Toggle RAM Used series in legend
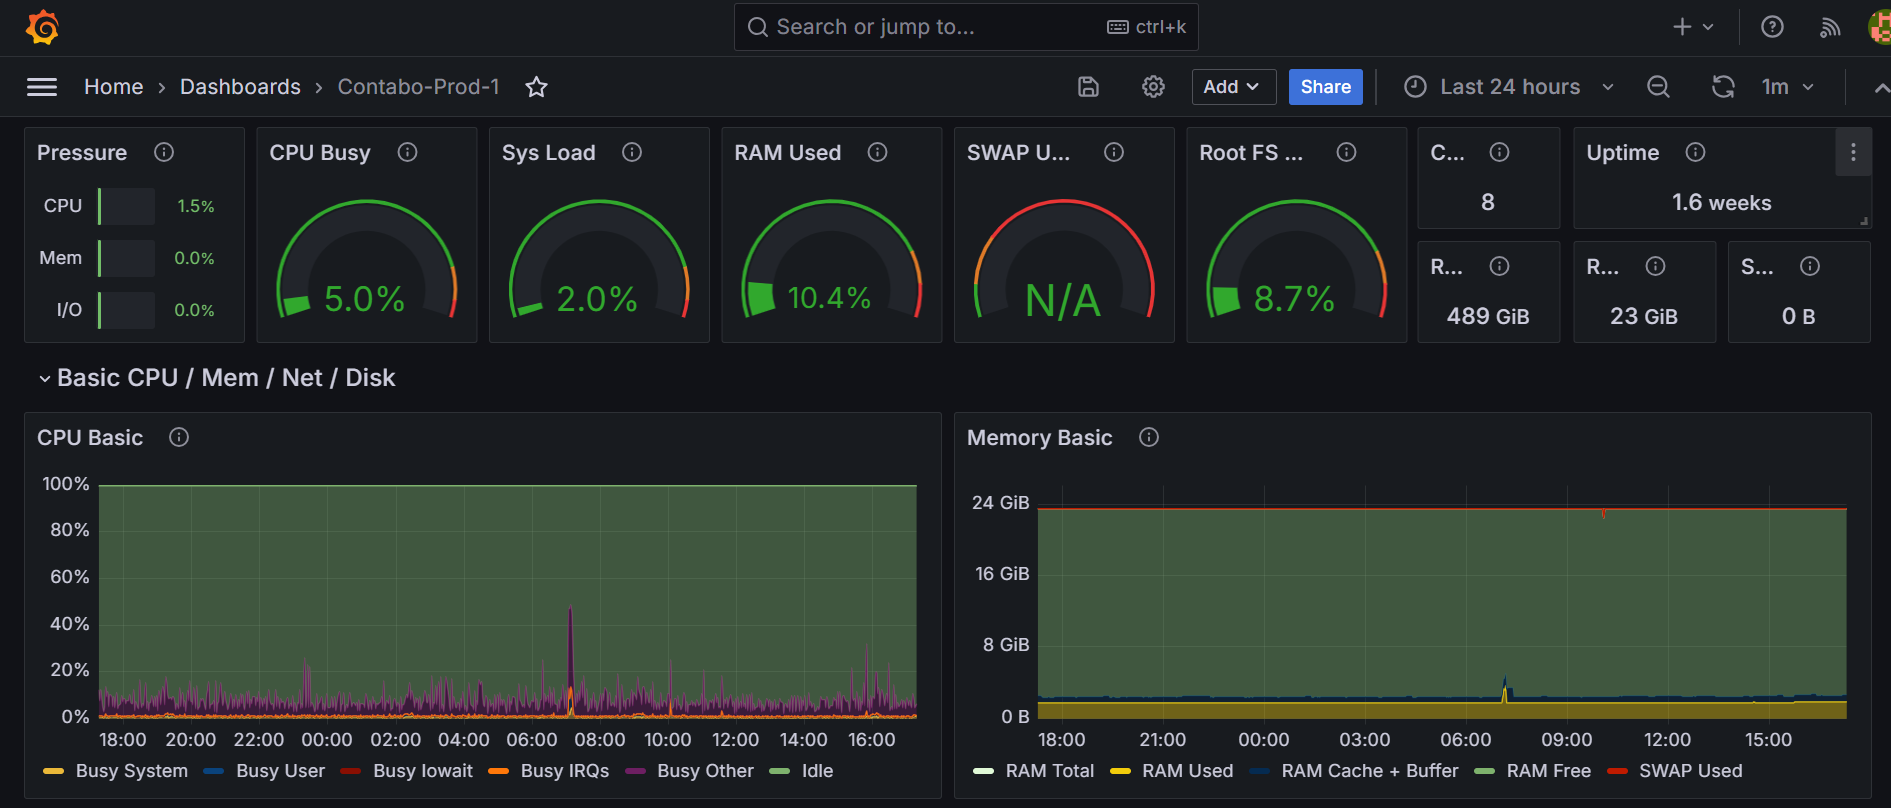Image resolution: width=1891 pixels, height=808 pixels. click(1187, 771)
